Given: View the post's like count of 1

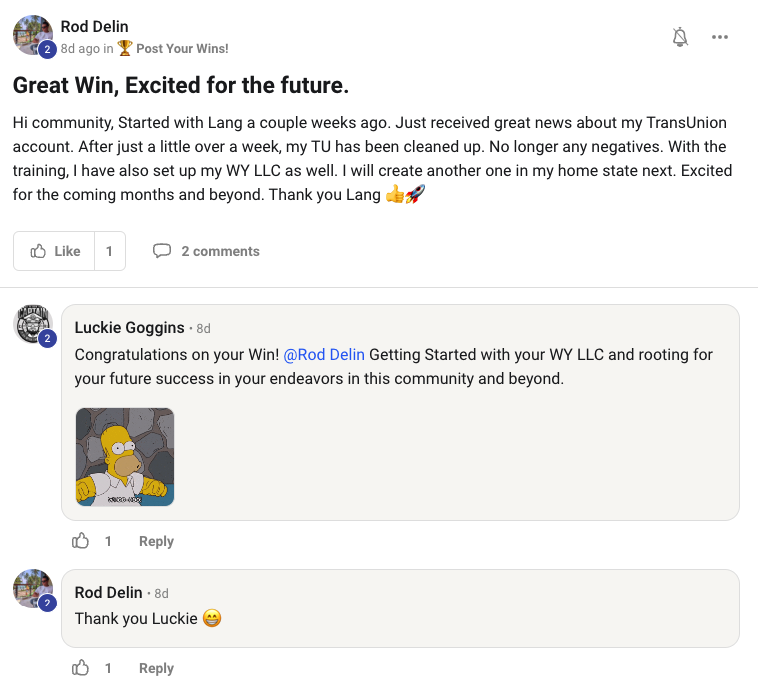Looking at the screenshot, I should pos(110,251).
